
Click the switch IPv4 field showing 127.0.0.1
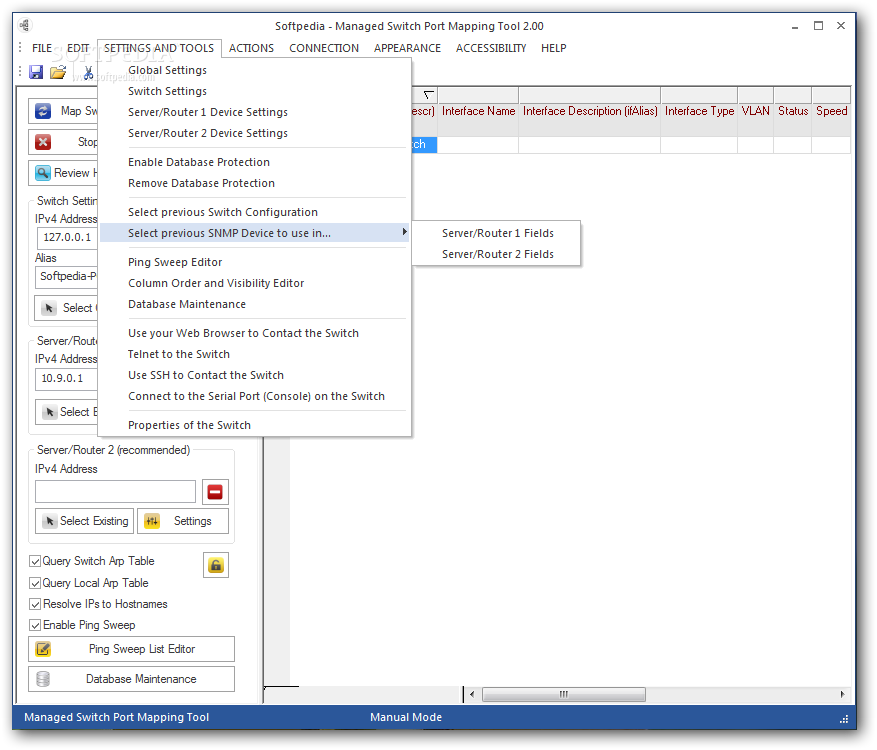coord(67,237)
